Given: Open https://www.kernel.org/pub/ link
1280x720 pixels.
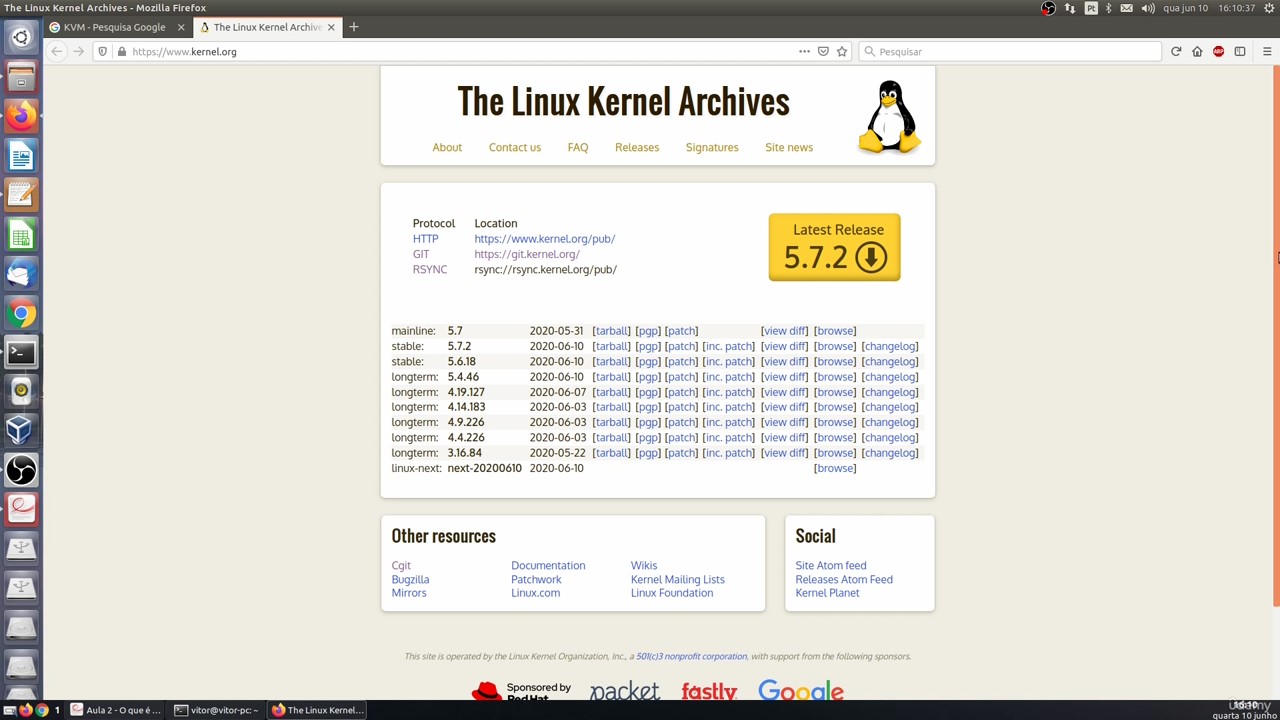Looking at the screenshot, I should [545, 239].
